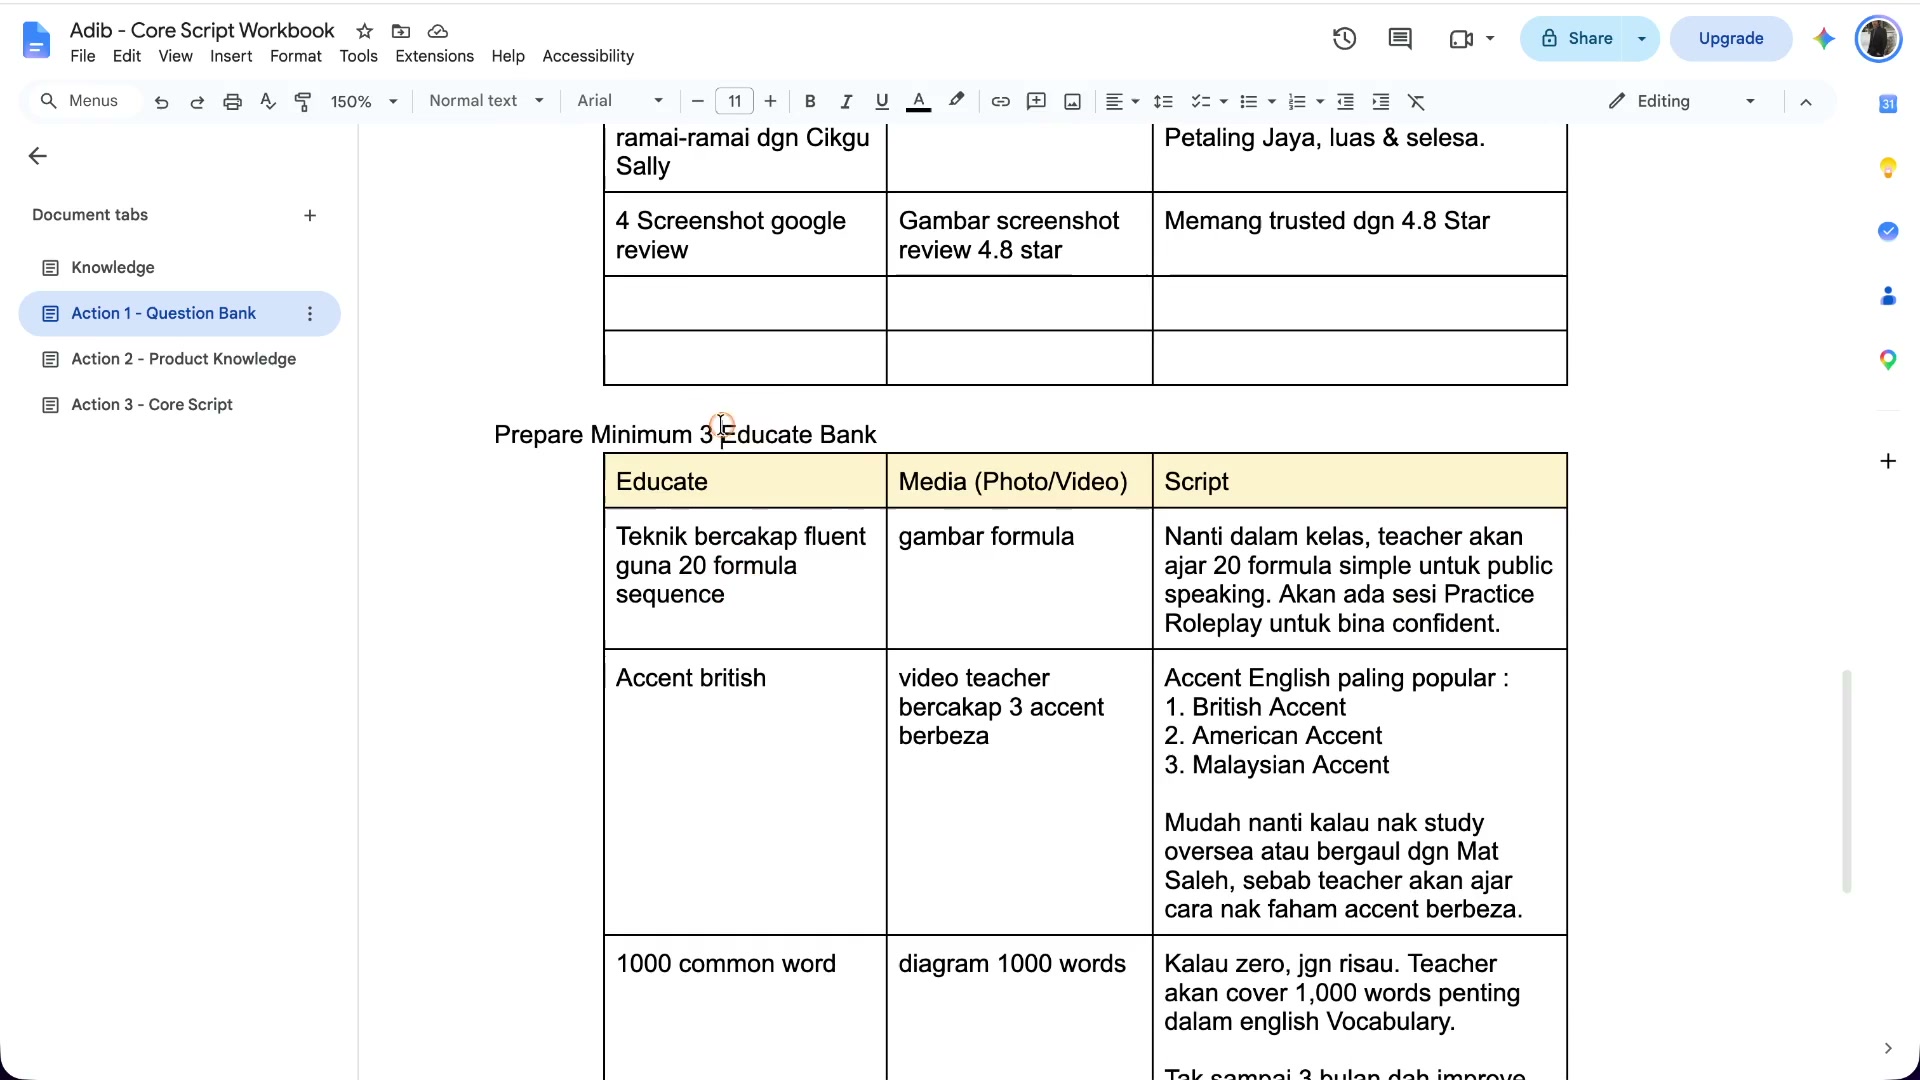1920x1080 pixels.
Task: Switch to Action 3 - Core Script tab
Action: click(180, 405)
